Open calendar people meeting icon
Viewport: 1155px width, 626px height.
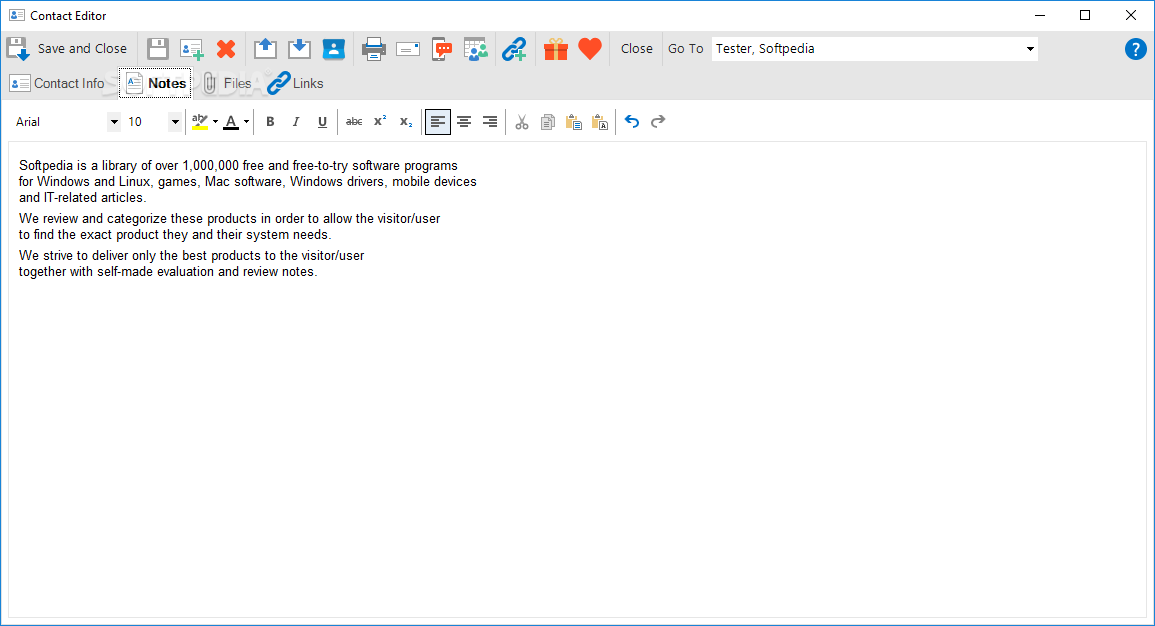[x=476, y=49]
